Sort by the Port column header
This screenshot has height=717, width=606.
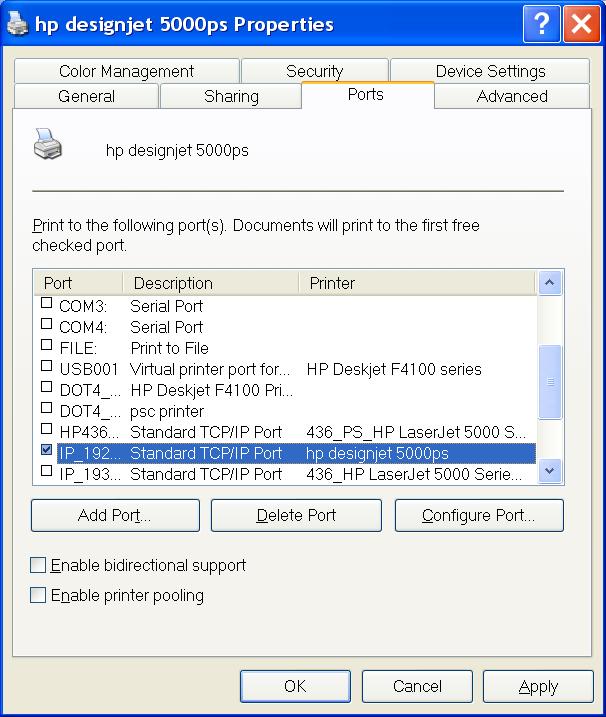[78, 283]
